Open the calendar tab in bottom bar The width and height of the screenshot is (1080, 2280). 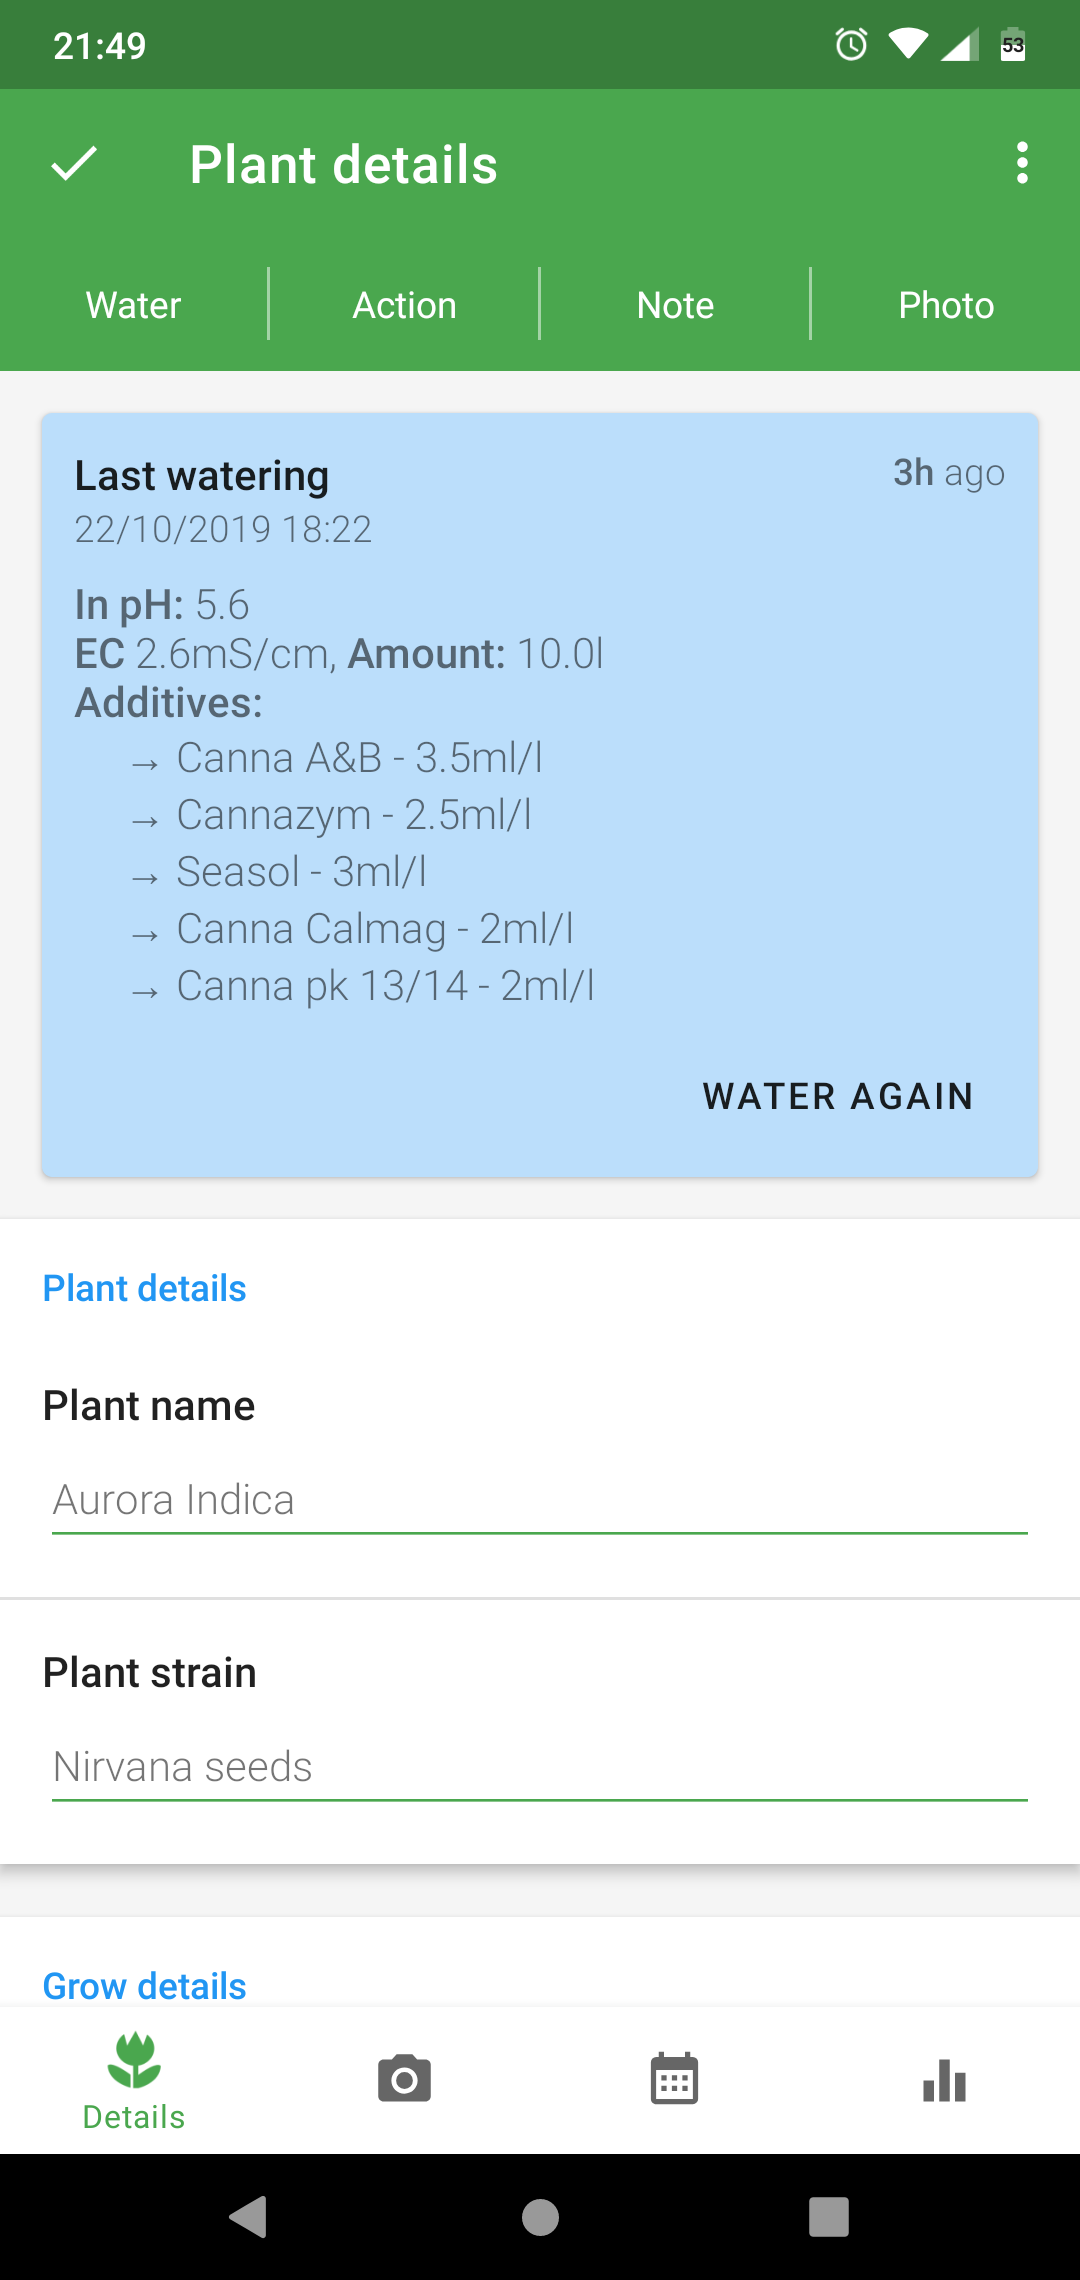pos(674,2080)
